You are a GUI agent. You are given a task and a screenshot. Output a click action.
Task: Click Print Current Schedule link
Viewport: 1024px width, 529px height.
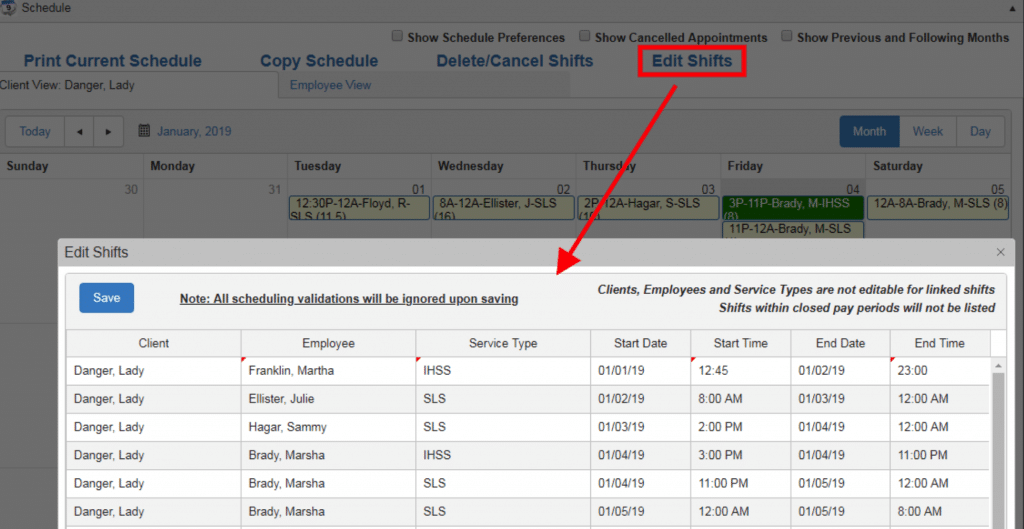tap(113, 61)
